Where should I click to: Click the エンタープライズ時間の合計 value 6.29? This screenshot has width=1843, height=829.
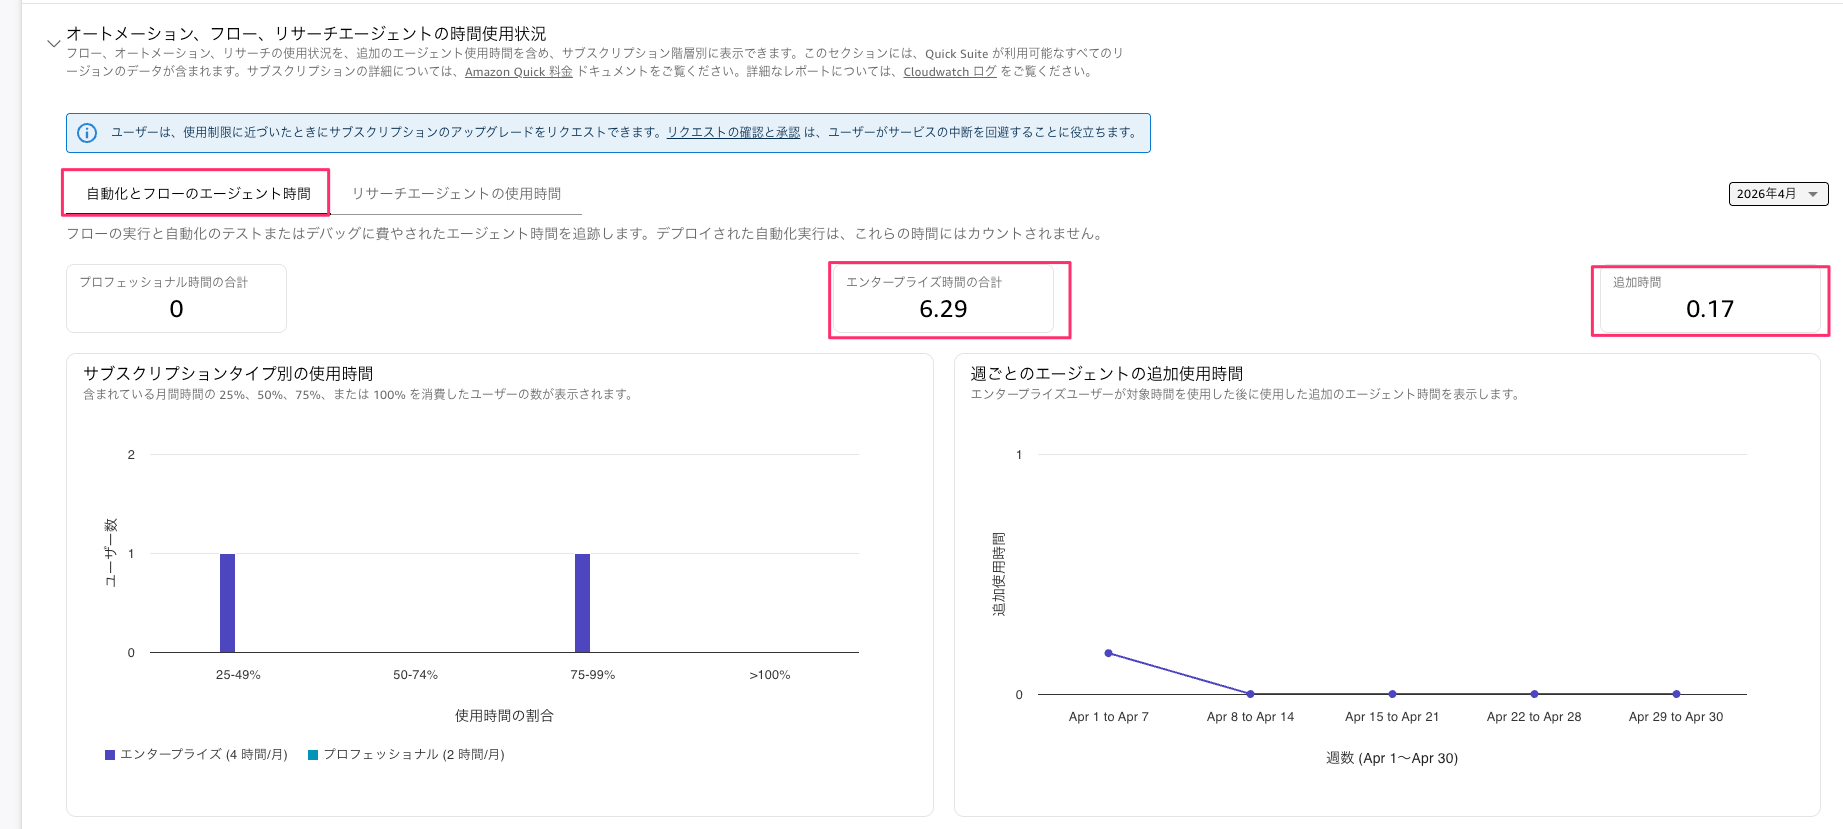click(943, 309)
